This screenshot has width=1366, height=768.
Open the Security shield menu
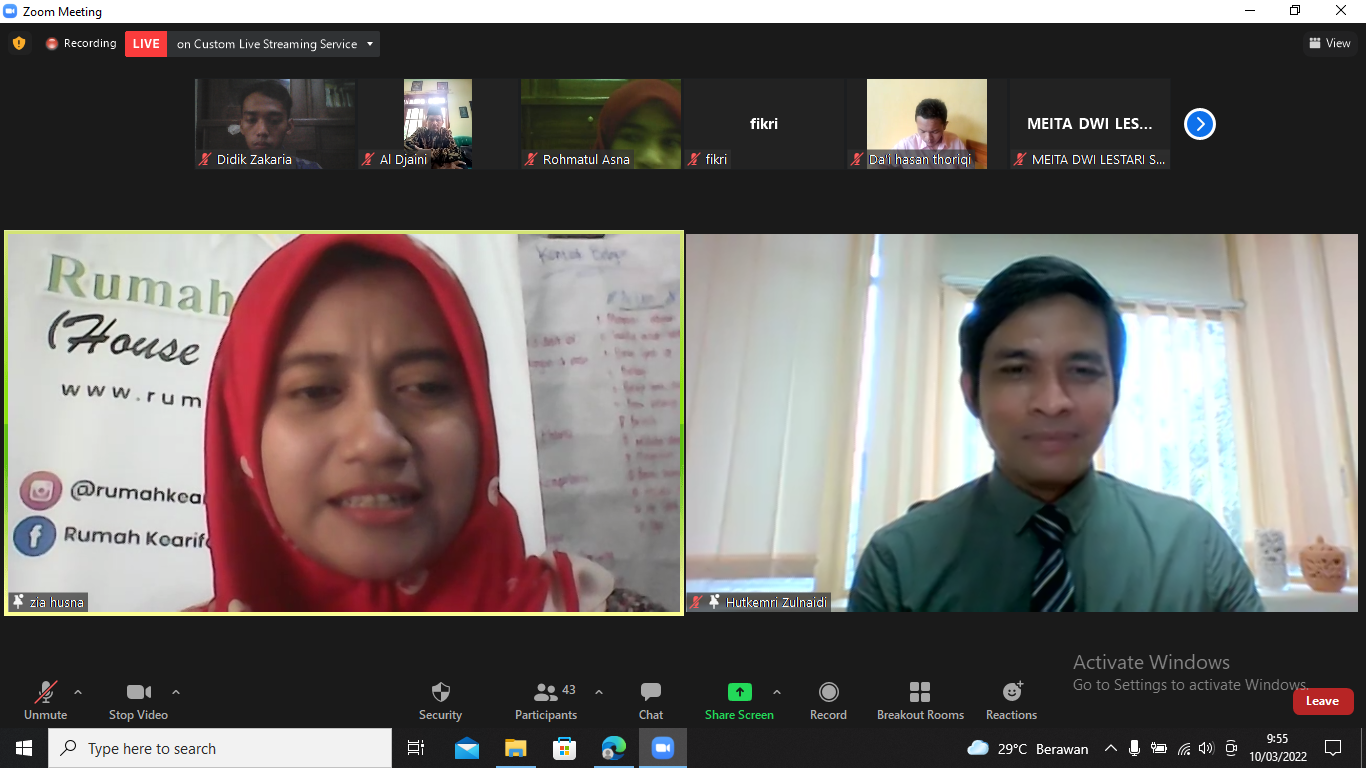pyautogui.click(x=440, y=700)
